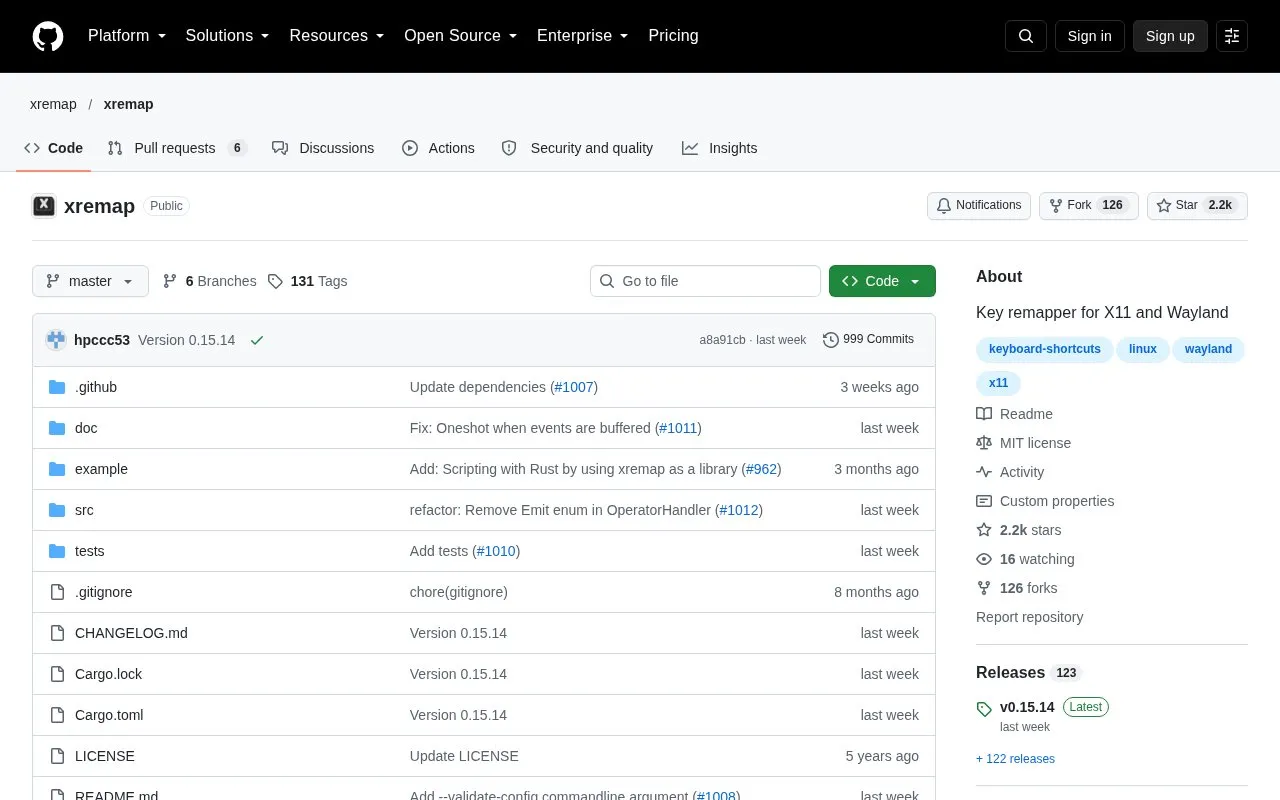Open the green Code dropdown button
The height and width of the screenshot is (800, 1280).
click(x=882, y=281)
